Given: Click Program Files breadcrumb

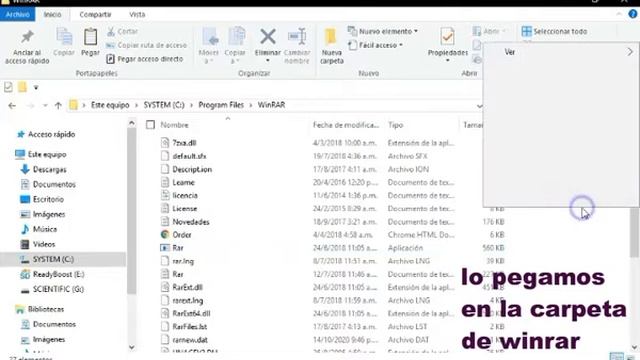Looking at the screenshot, I should (x=221, y=105).
